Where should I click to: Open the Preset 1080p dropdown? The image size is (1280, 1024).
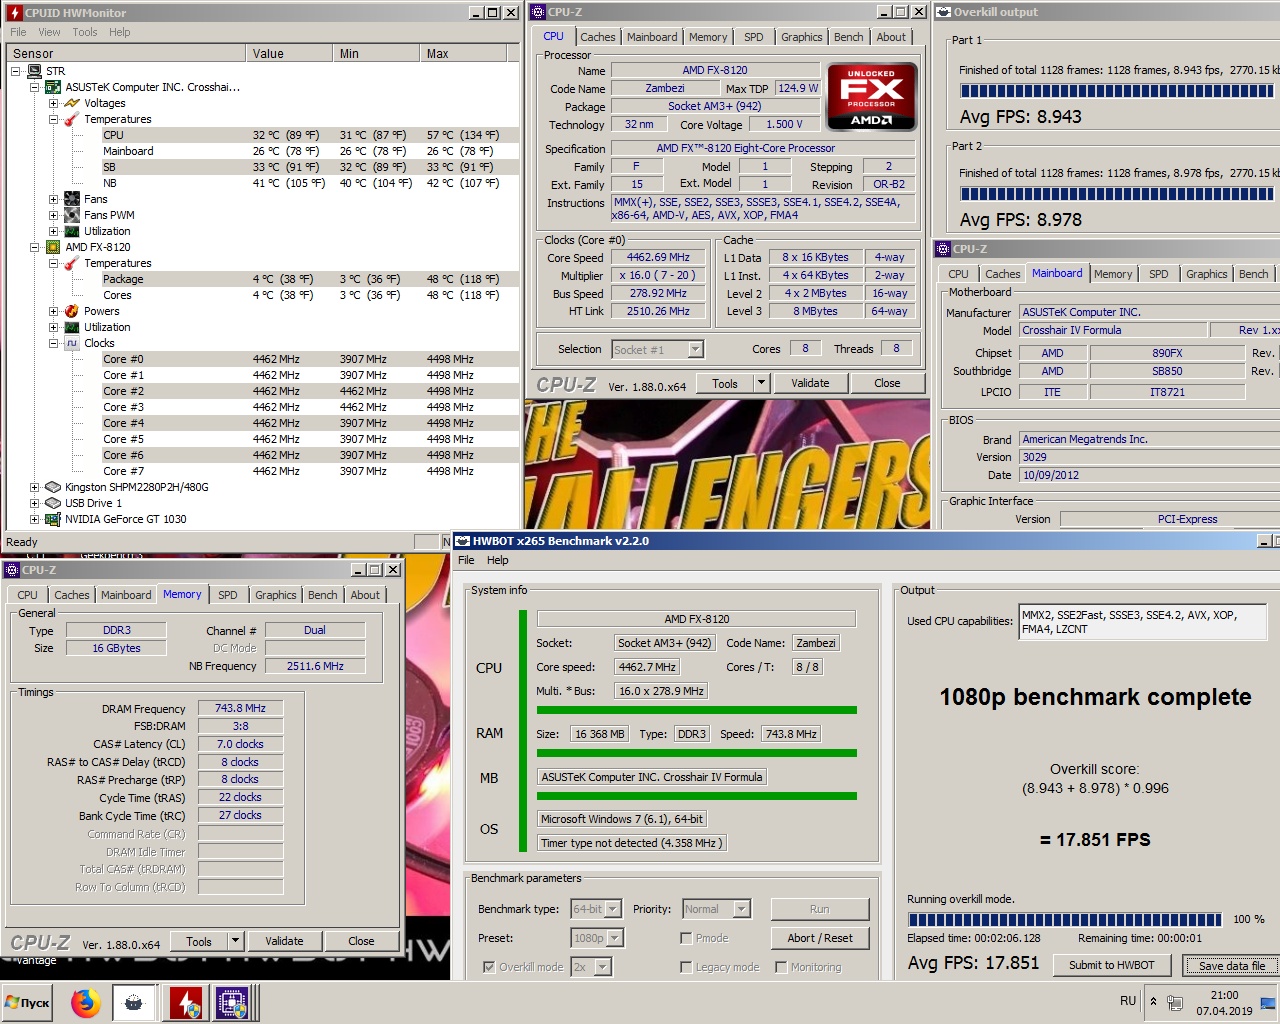[x=615, y=938]
